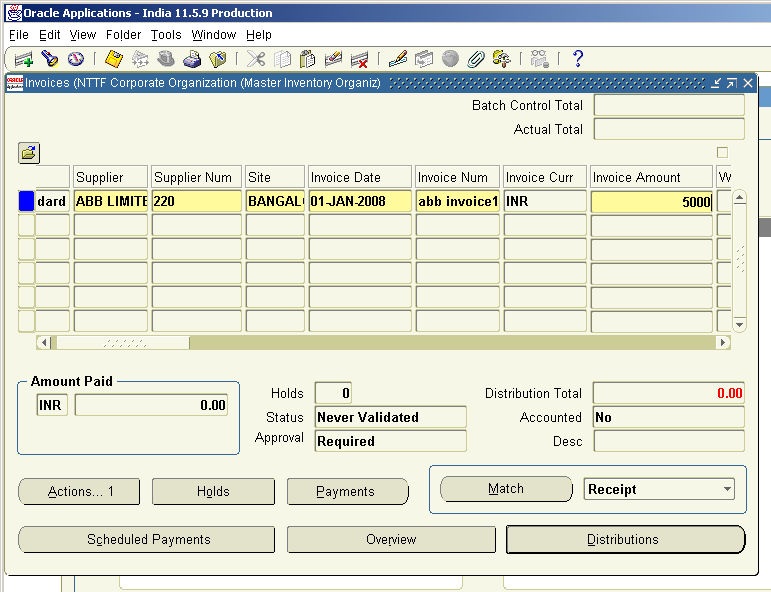Open the View menu
The width and height of the screenshot is (771, 592).
83,35
